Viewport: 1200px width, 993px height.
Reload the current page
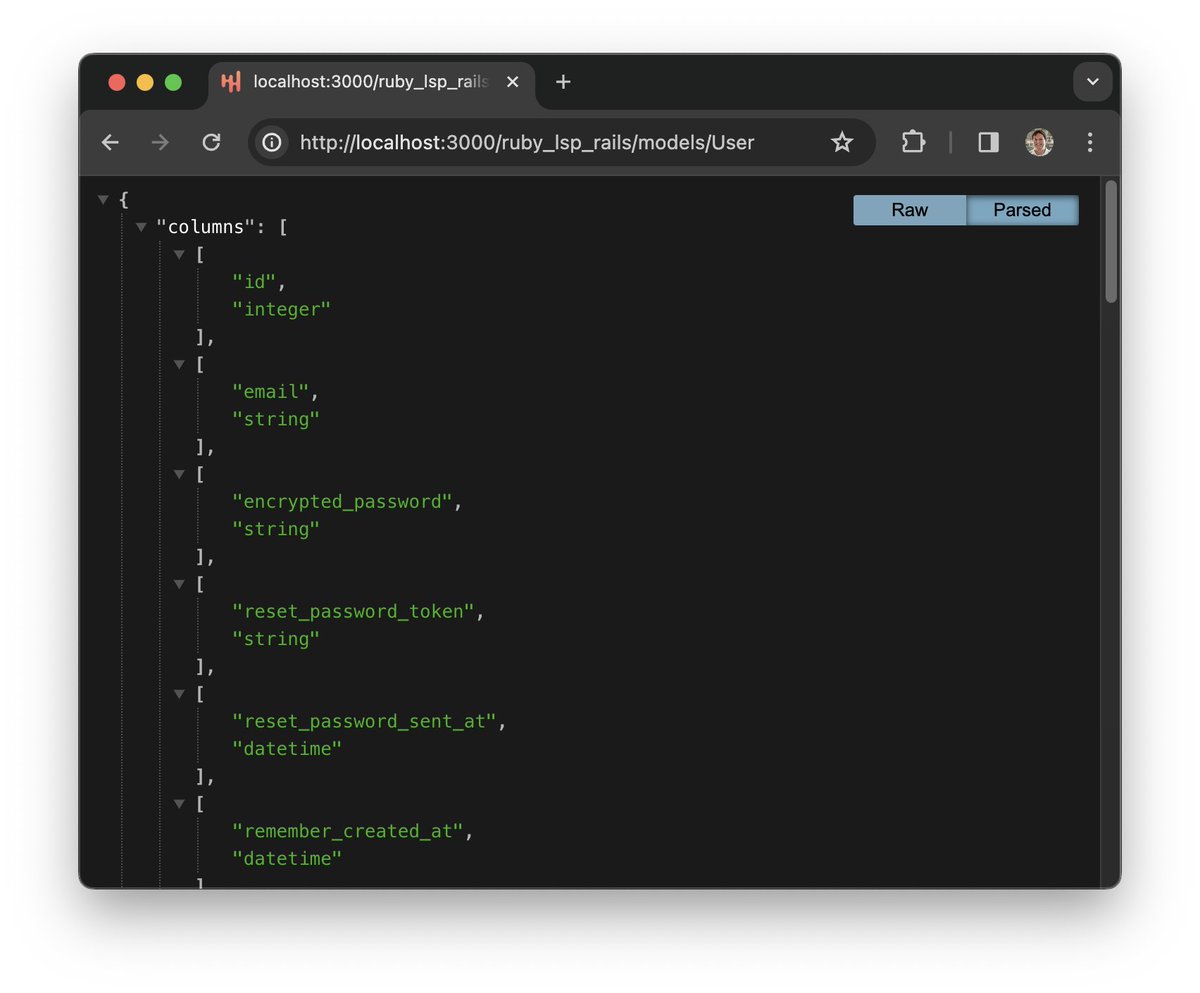[211, 143]
